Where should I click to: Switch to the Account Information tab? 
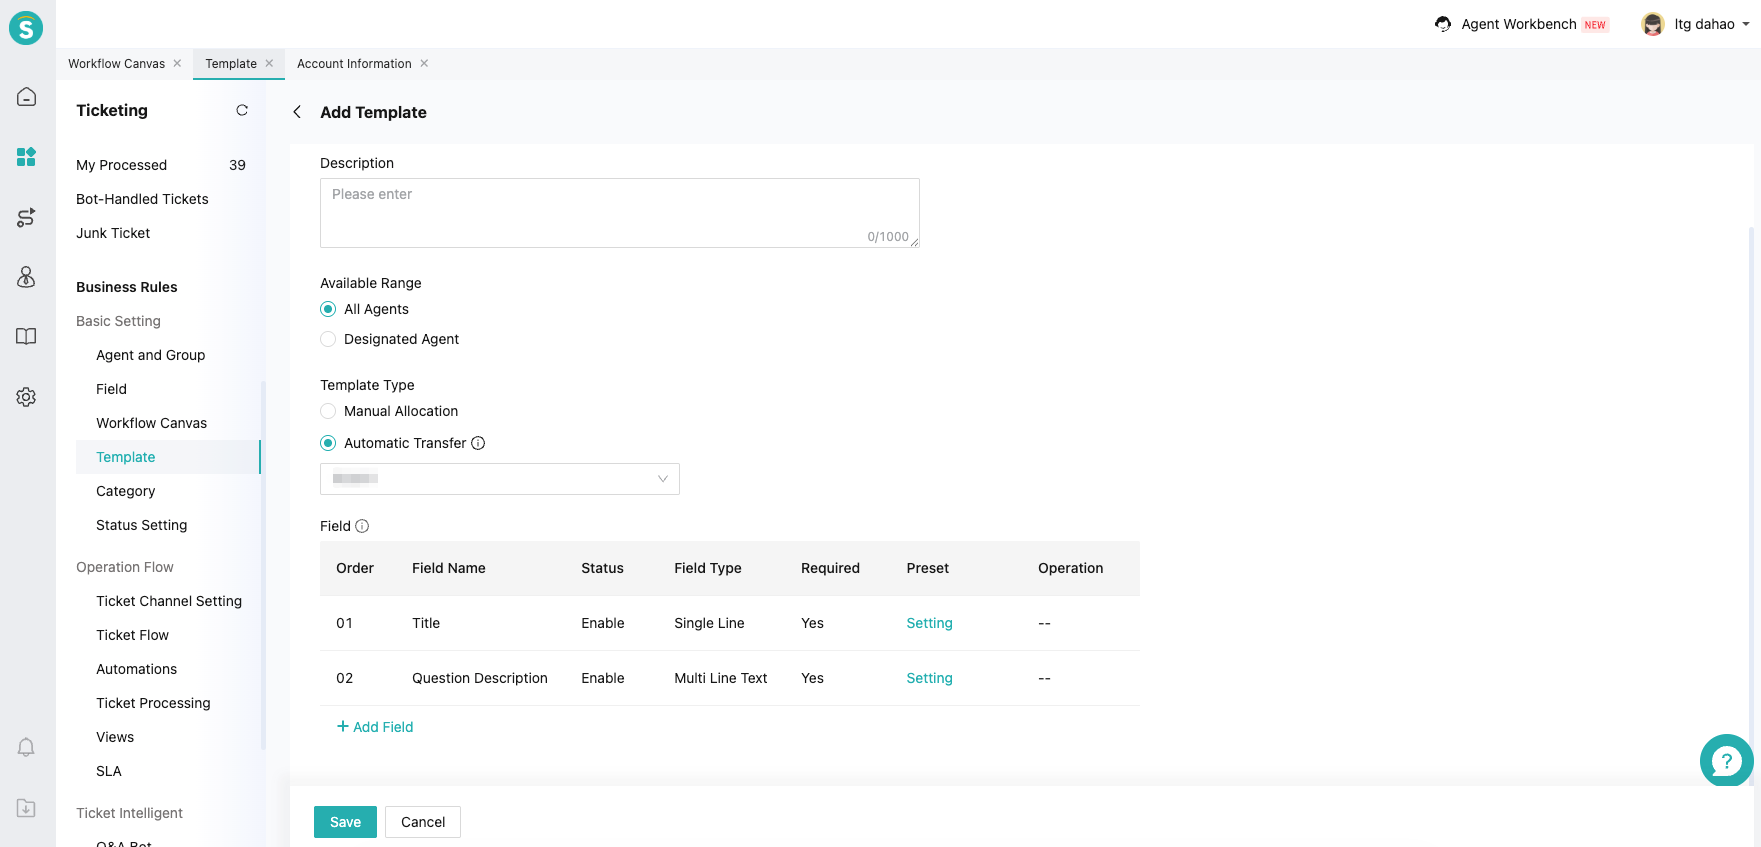(354, 64)
